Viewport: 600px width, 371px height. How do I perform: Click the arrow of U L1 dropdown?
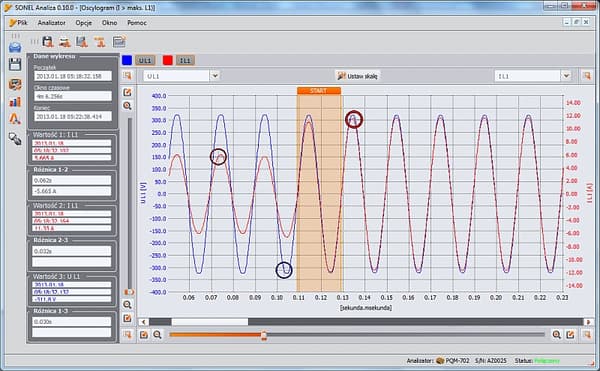click(x=215, y=76)
